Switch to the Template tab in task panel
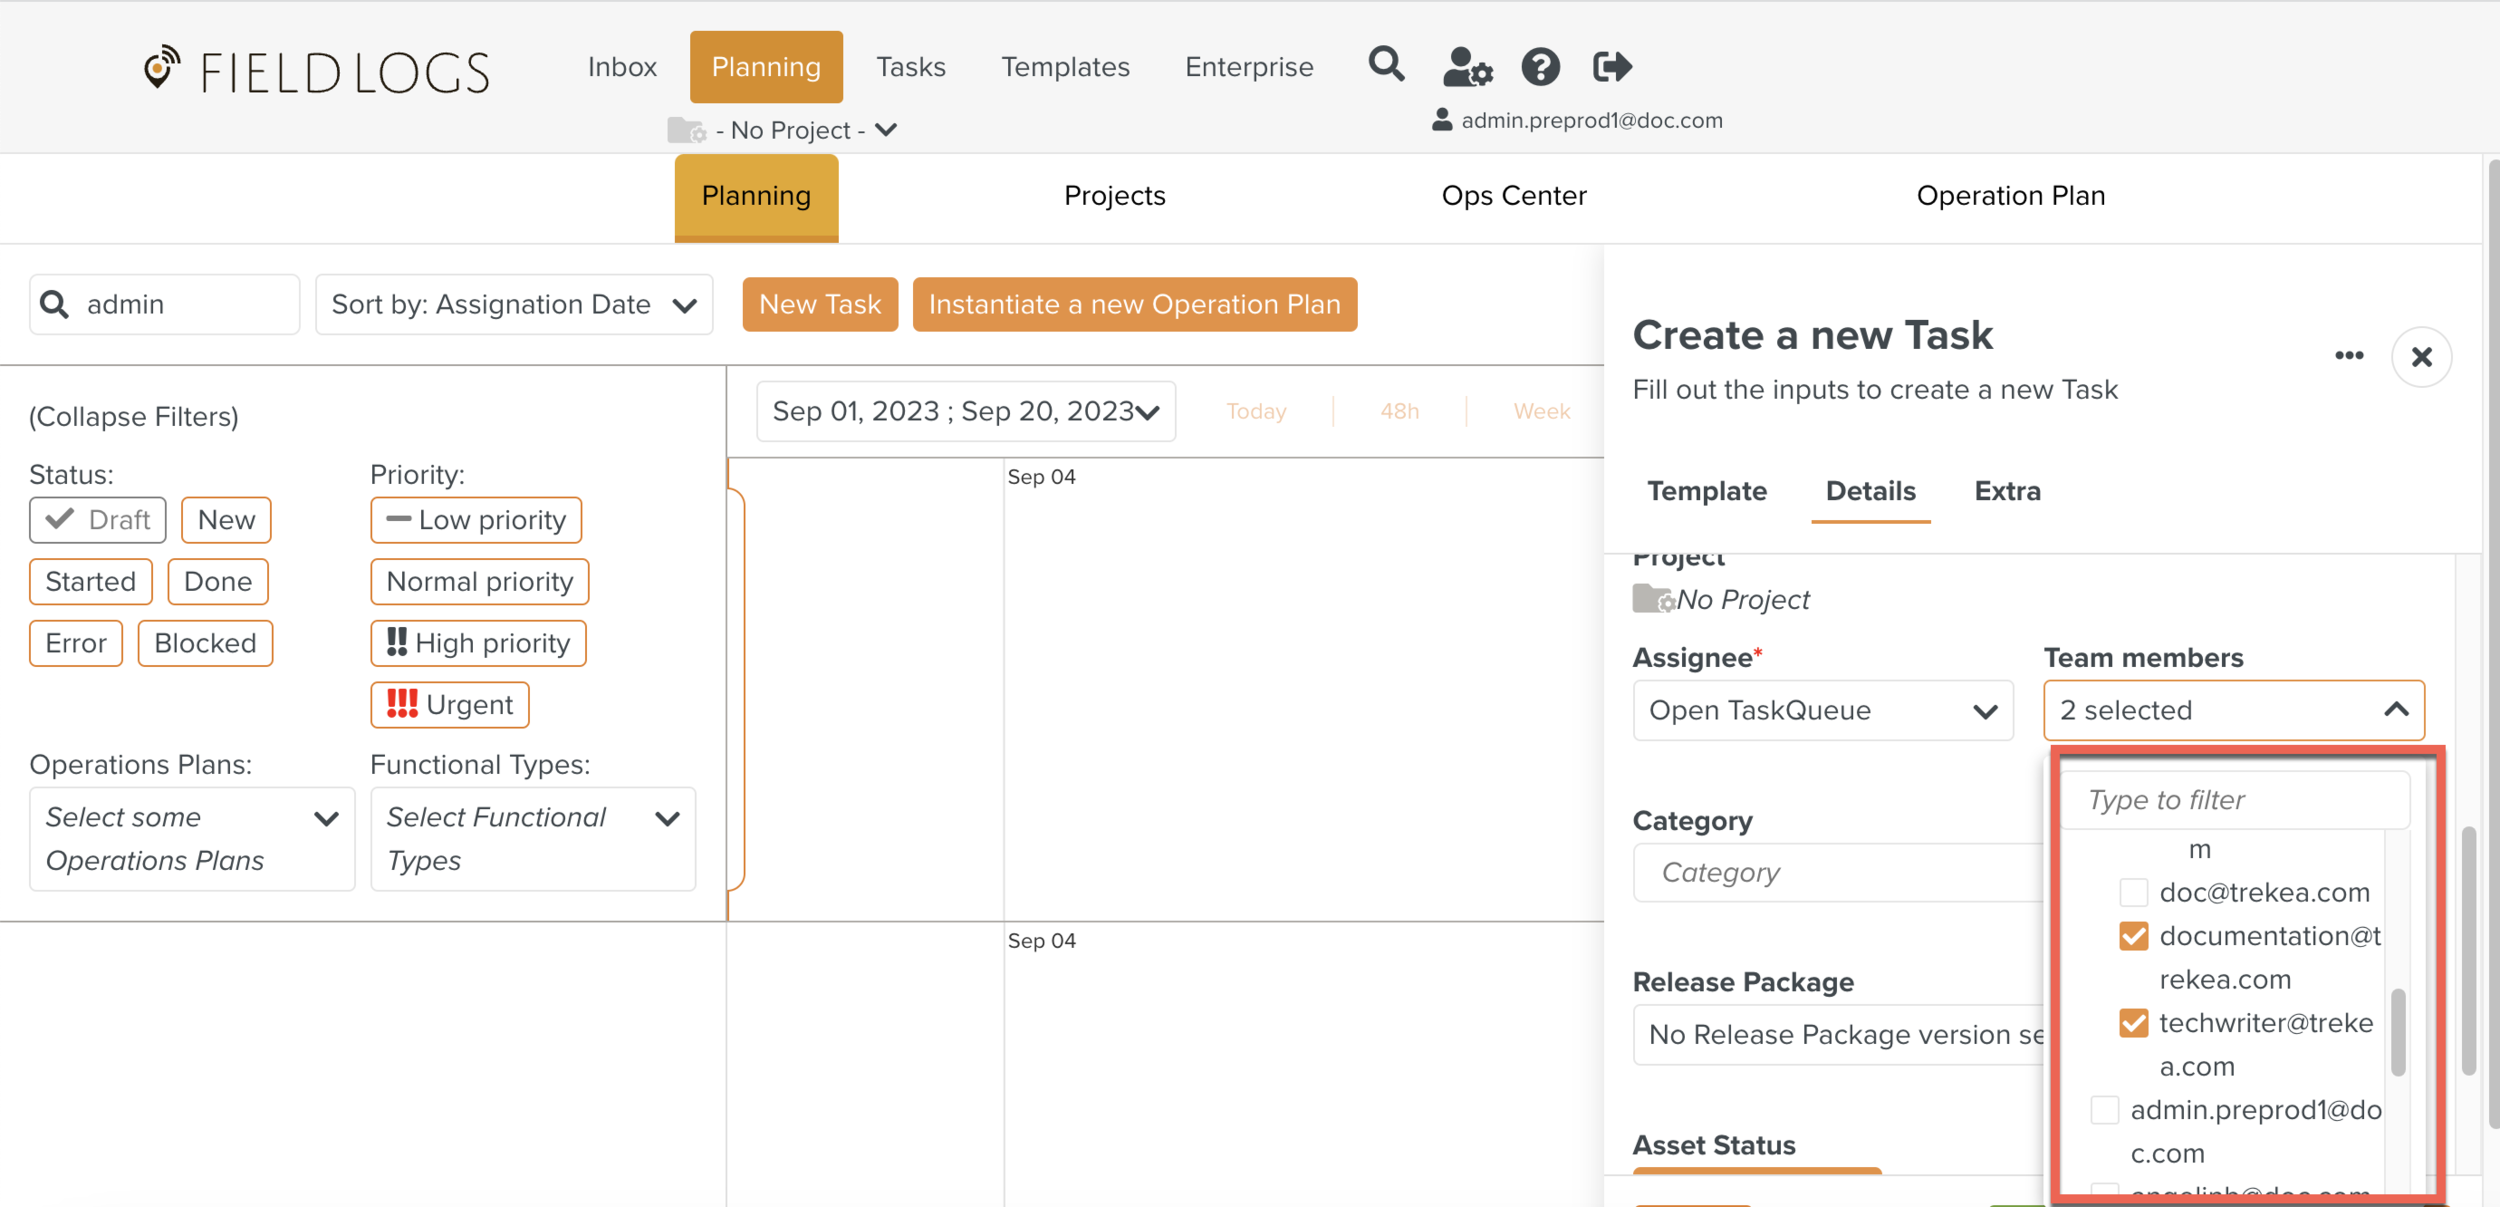2500x1207 pixels. [1707, 491]
